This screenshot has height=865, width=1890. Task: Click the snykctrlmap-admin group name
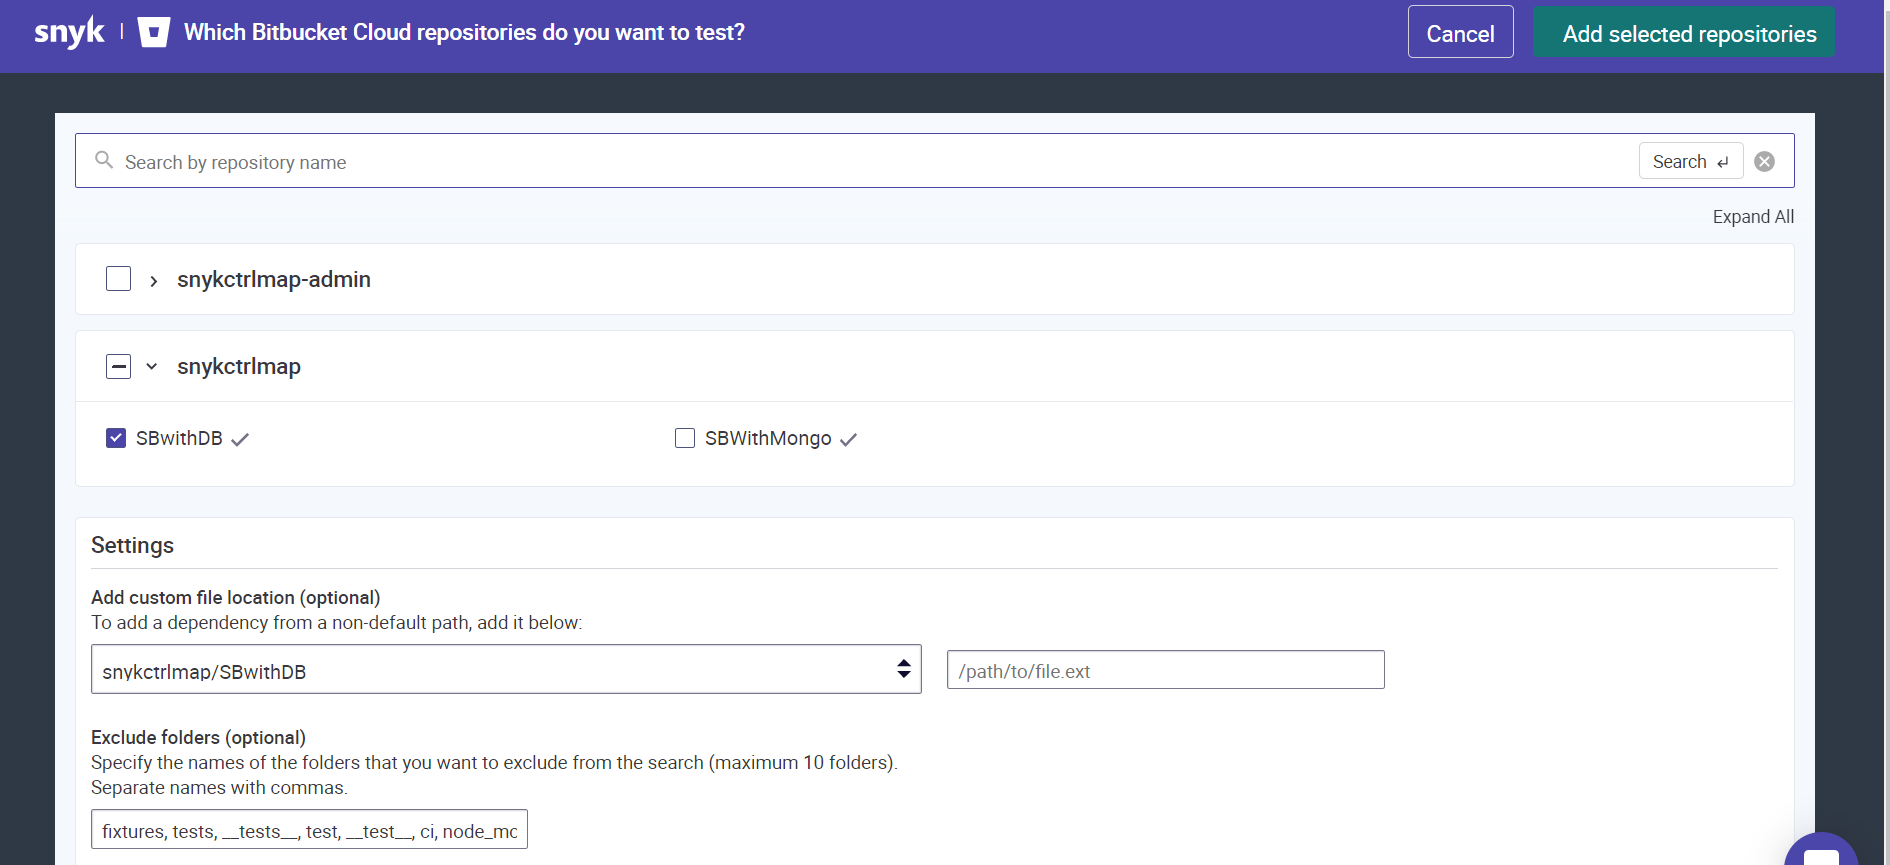pos(274,280)
